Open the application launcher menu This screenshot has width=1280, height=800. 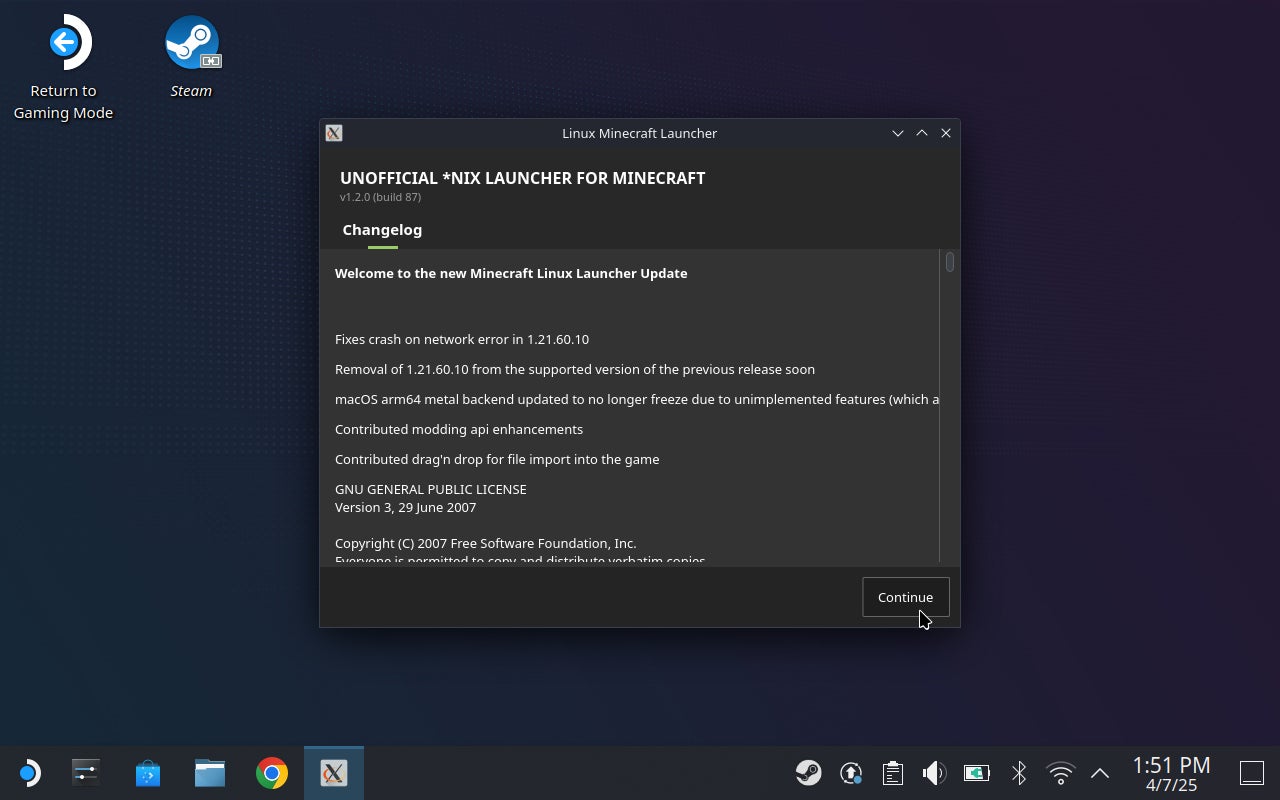(x=29, y=772)
